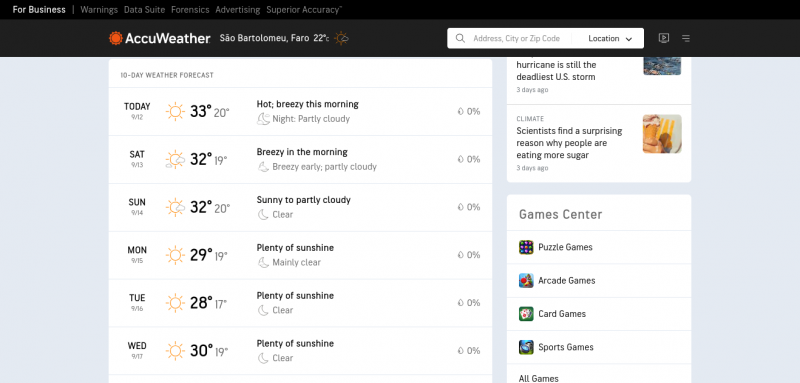
Task: Open the hurricane article thumbnail image
Action: pos(662,66)
